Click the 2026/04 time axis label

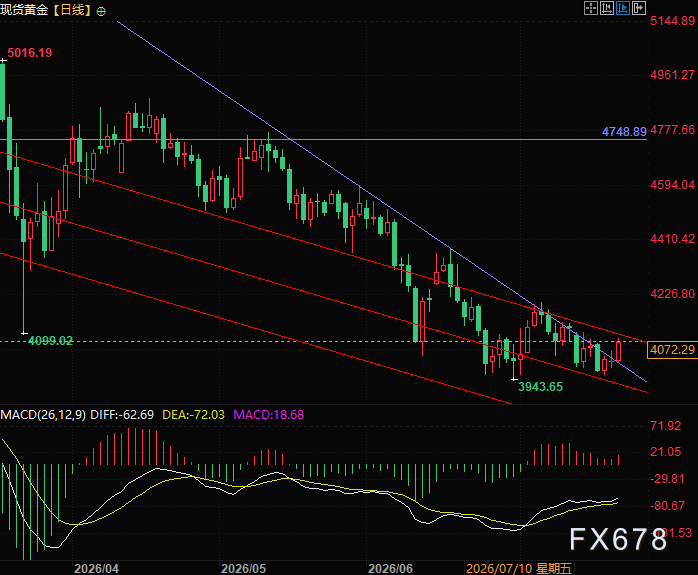click(96, 568)
